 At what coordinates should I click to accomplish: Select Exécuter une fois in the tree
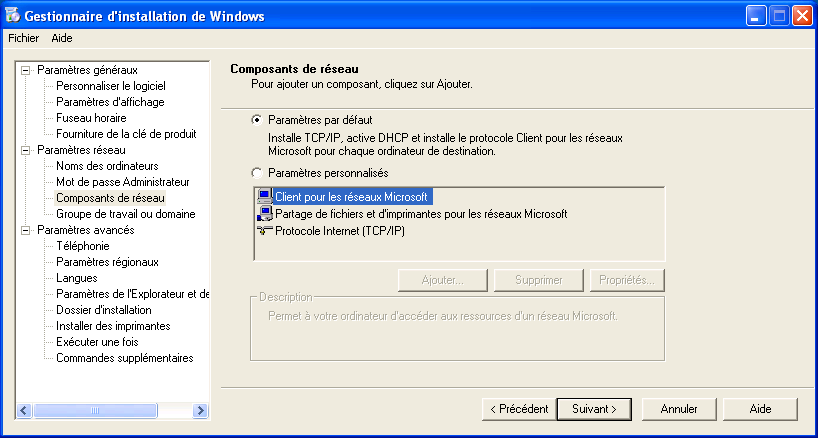(98, 343)
